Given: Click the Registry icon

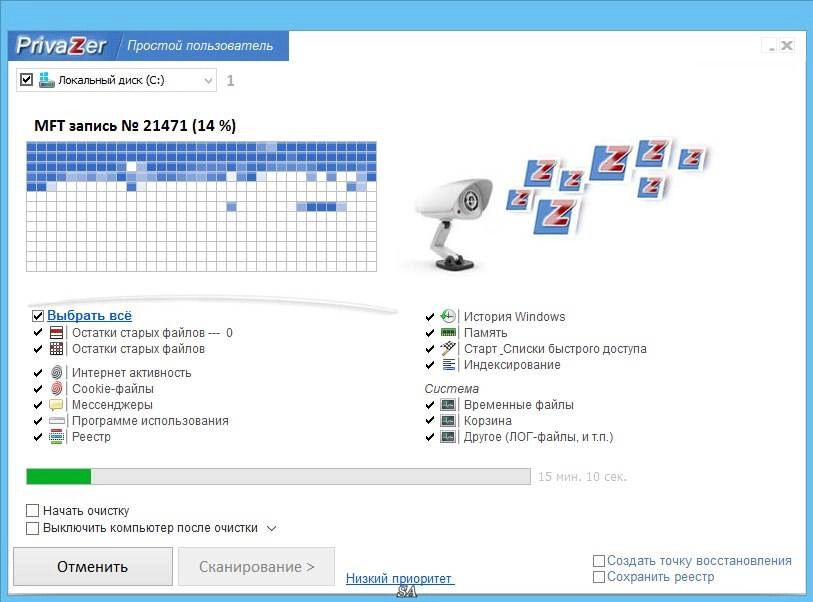Looking at the screenshot, I should coord(57,437).
